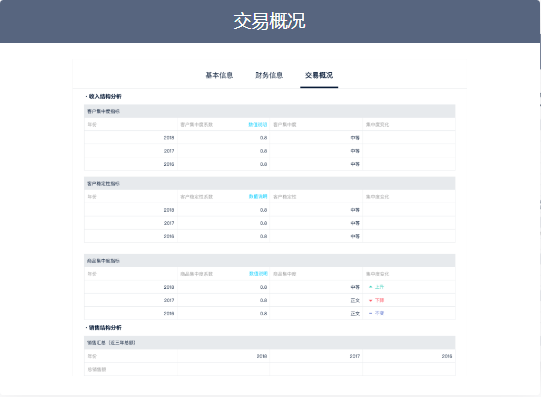Click 数值说明 link in 商品集中度指标 table
The image size is (541, 397).
coord(258,274)
